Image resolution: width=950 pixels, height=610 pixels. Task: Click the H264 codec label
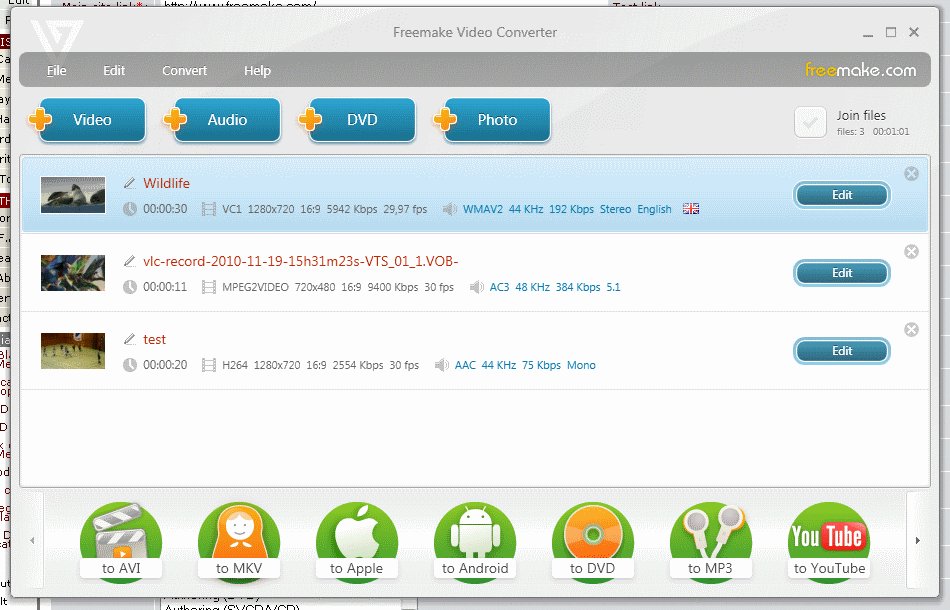[234, 365]
